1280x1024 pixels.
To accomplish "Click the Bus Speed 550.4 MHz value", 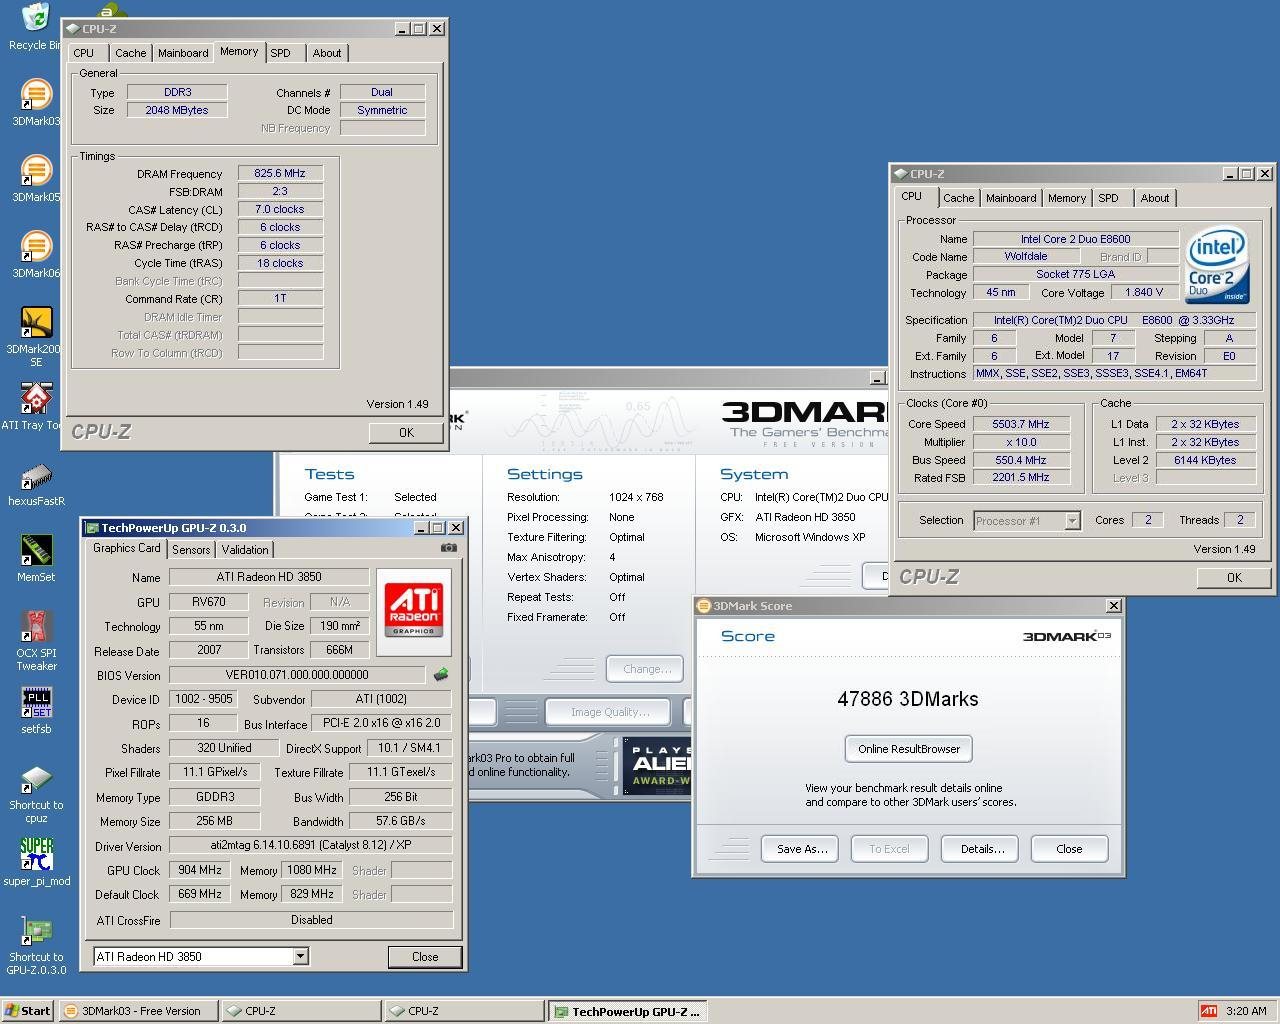I will 1020,460.
